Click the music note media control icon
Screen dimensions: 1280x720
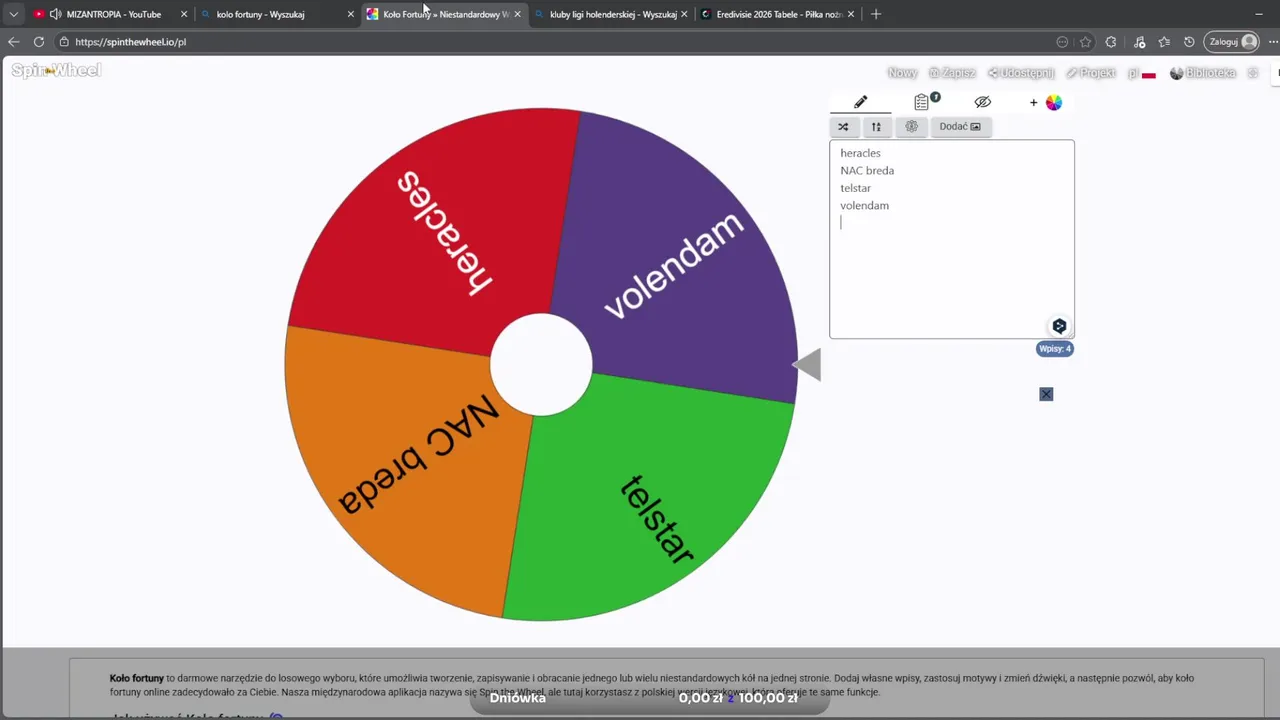pyautogui.click(x=1139, y=42)
